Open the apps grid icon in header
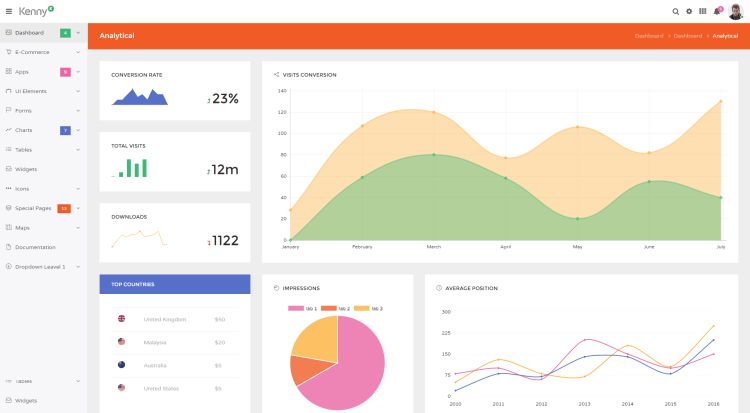Image resolution: width=750 pixels, height=413 pixels. (x=703, y=11)
